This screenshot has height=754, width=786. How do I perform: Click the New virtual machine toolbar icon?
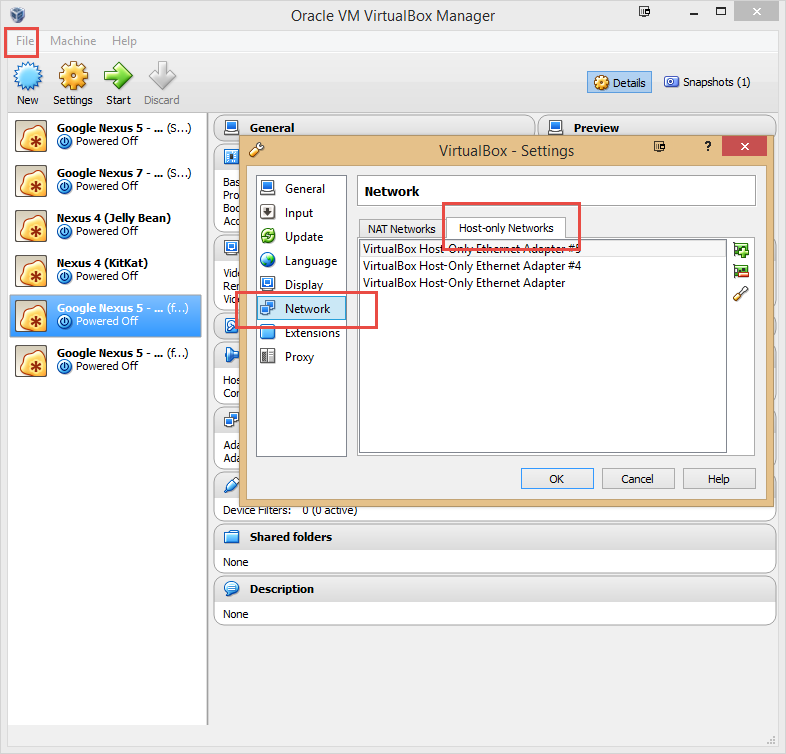[28, 76]
